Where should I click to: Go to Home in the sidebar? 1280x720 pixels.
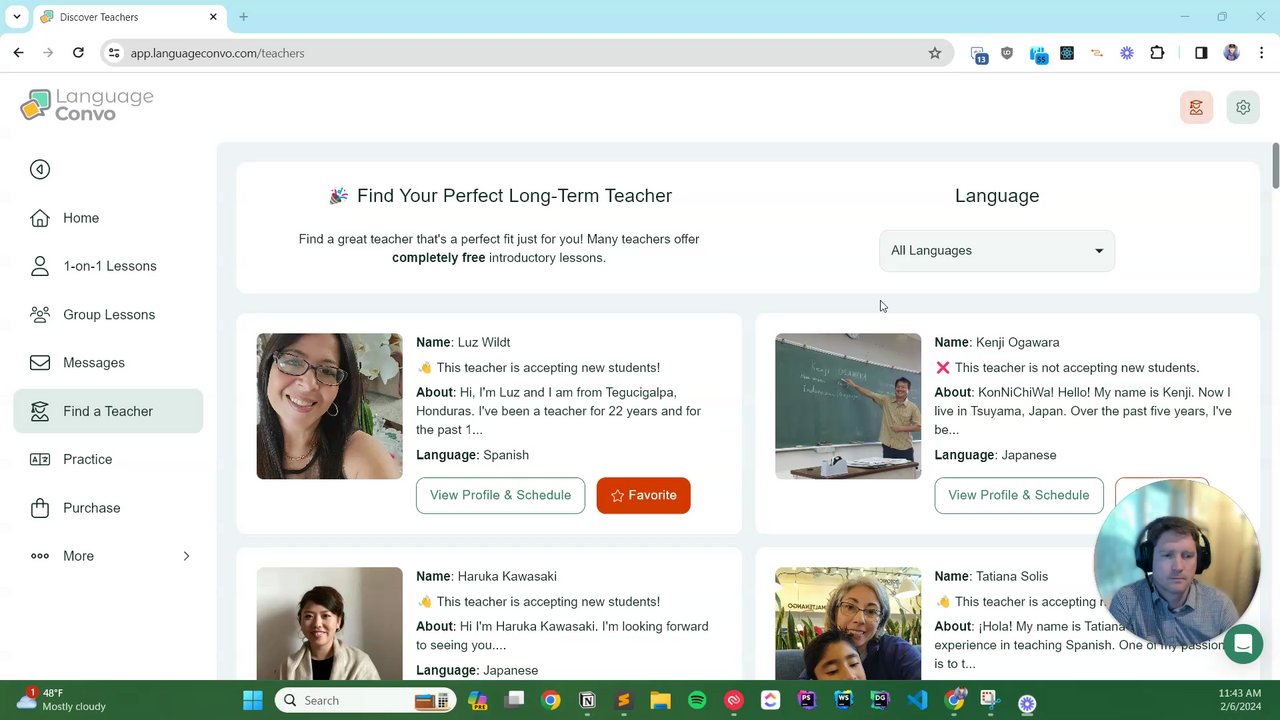[108, 218]
